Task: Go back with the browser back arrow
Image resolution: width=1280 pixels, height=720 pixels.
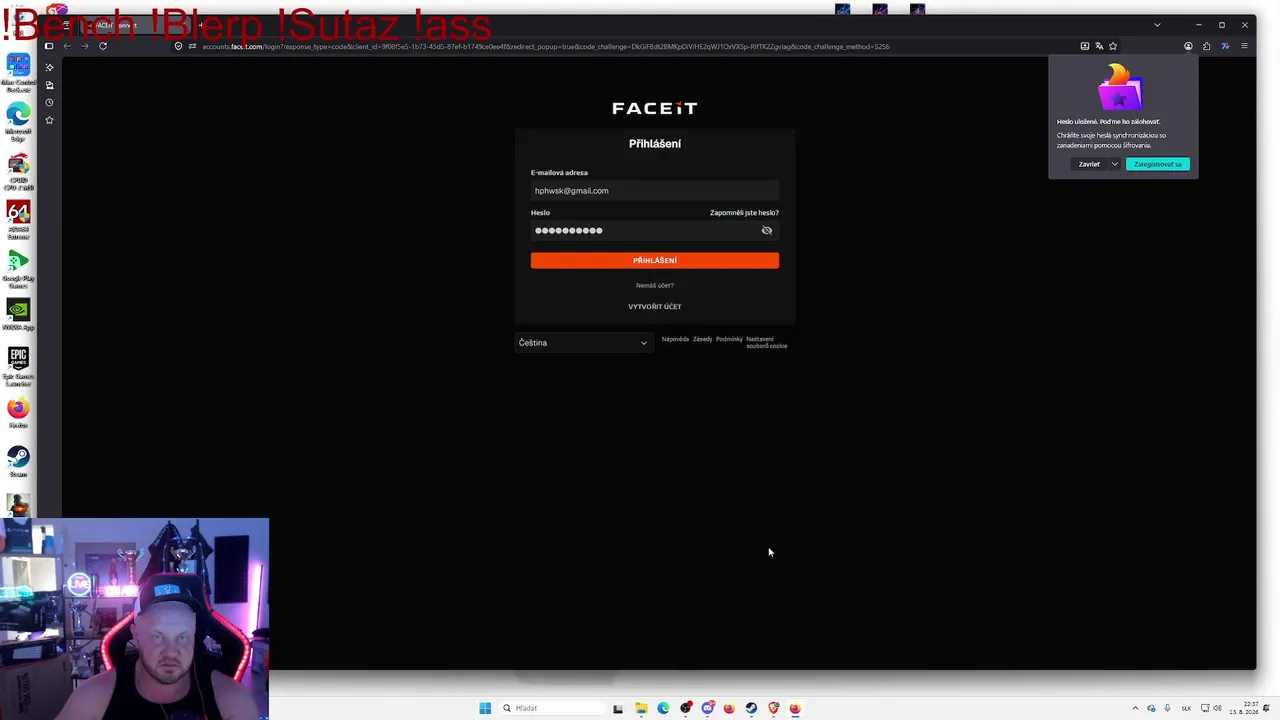Action: [x=67, y=46]
